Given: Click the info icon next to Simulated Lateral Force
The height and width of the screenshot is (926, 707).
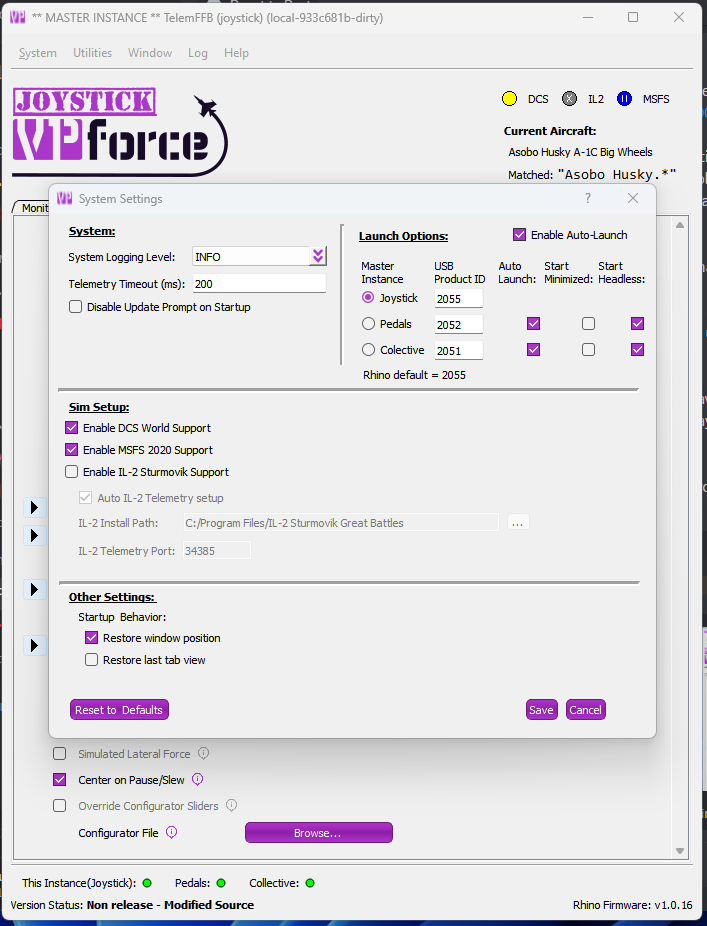Looking at the screenshot, I should [x=203, y=754].
